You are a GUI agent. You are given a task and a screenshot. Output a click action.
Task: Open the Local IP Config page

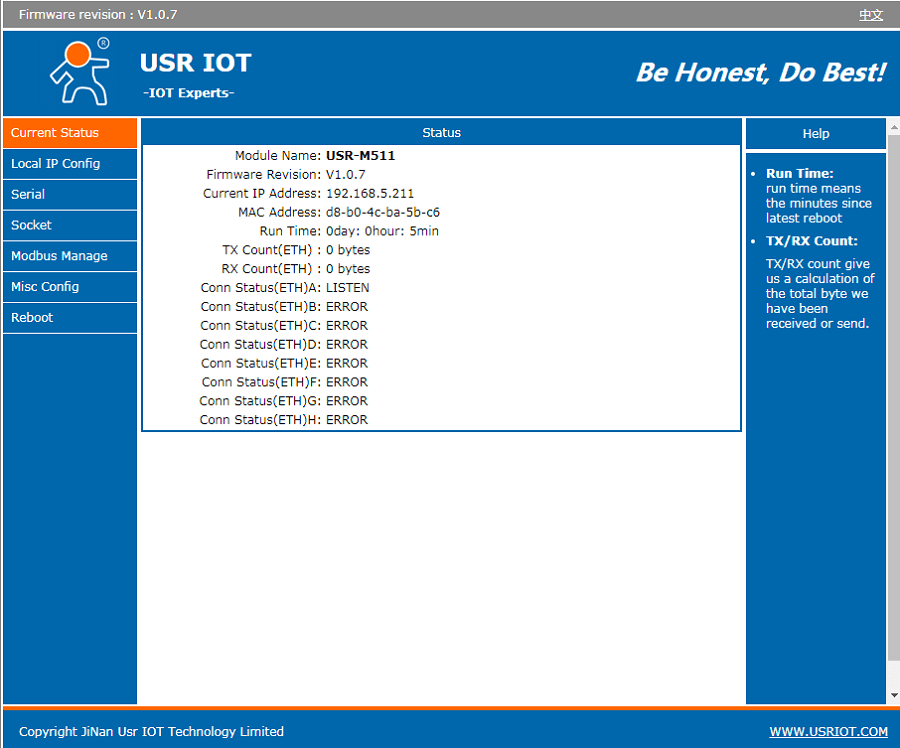[x=70, y=164]
